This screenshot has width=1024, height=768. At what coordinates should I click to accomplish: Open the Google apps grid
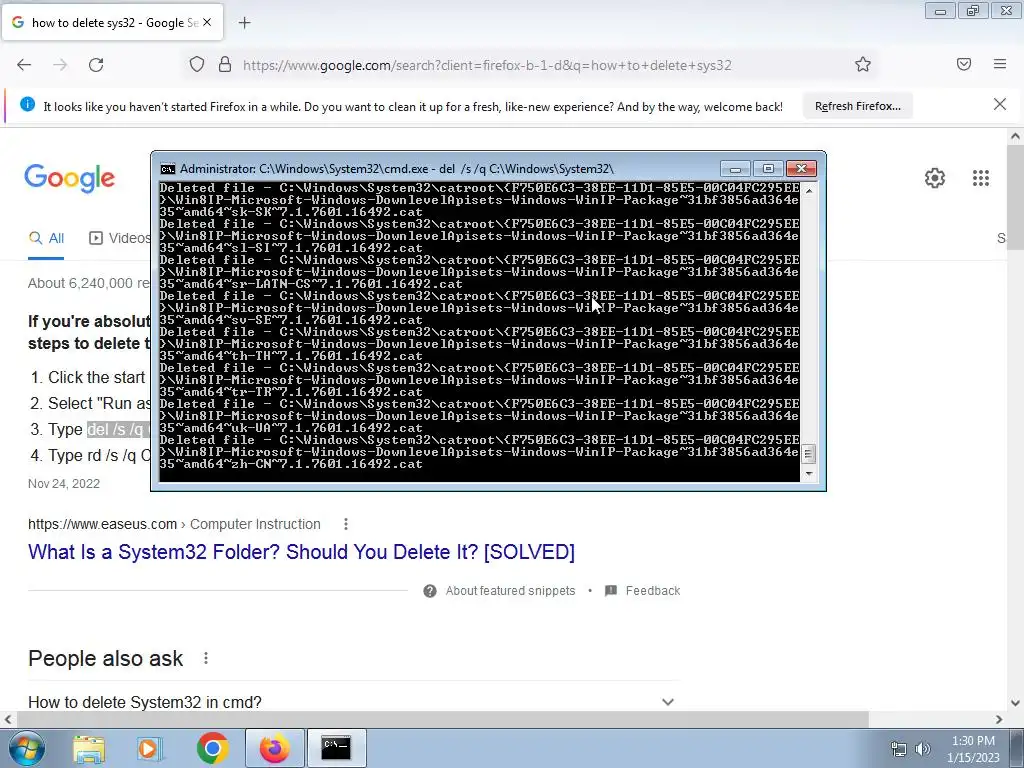click(x=981, y=178)
